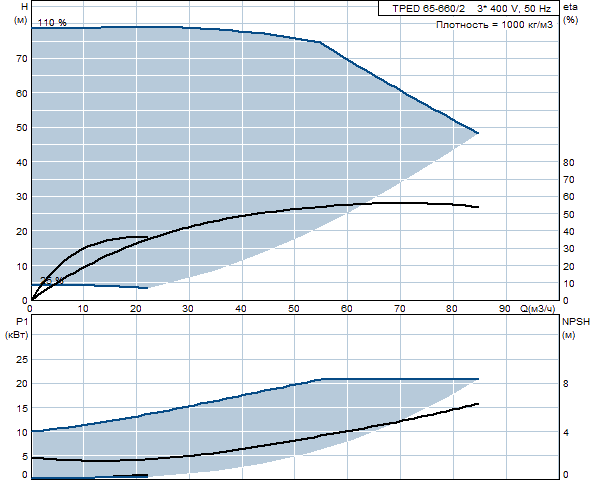Click the right end of the blue P1 power curve
This screenshot has height=480, width=592.
[478, 379]
